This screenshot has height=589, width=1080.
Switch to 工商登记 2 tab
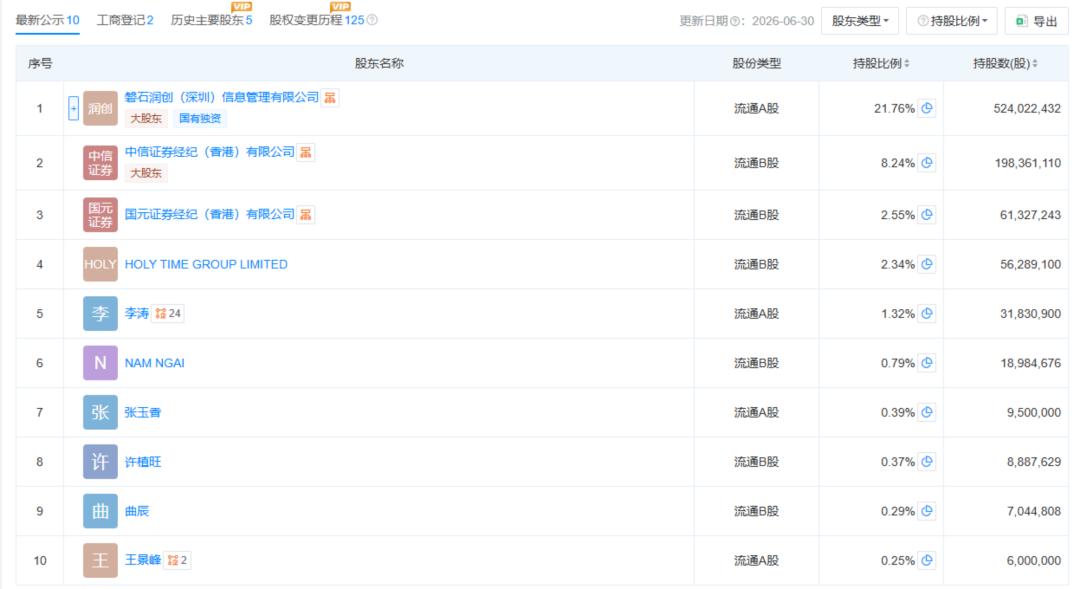(125, 20)
